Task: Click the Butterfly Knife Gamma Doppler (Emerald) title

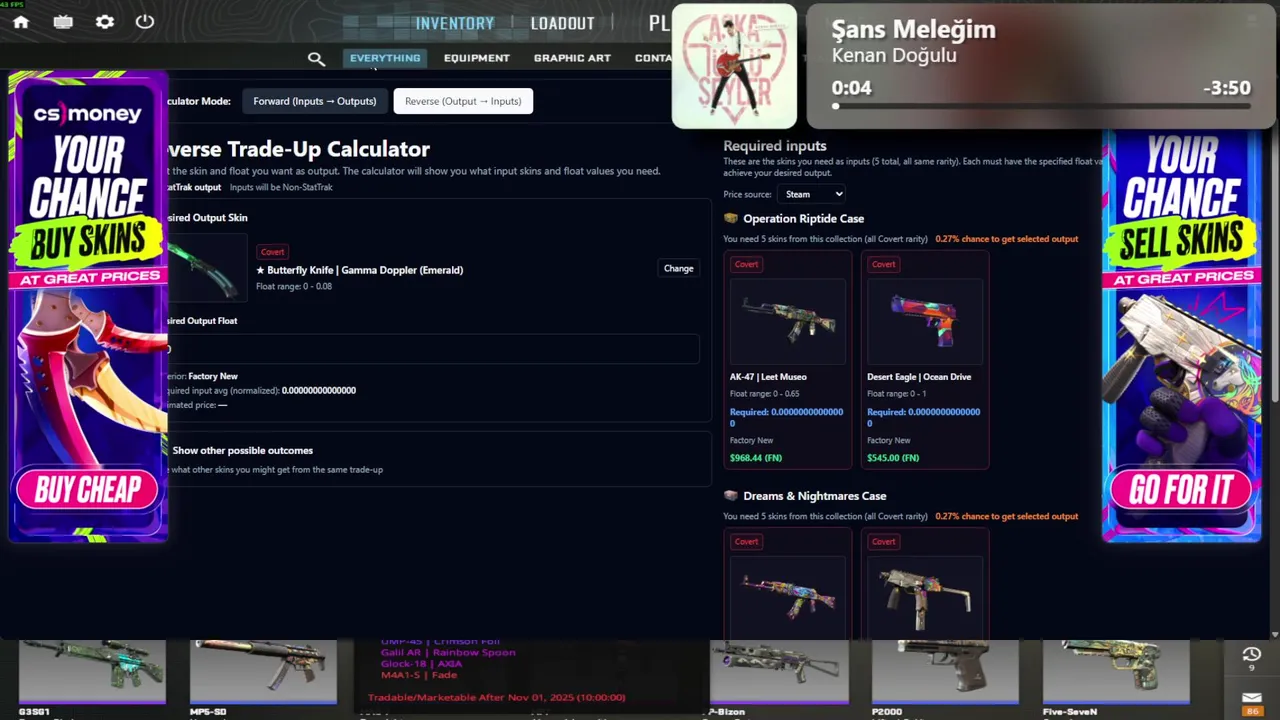Action: click(360, 270)
